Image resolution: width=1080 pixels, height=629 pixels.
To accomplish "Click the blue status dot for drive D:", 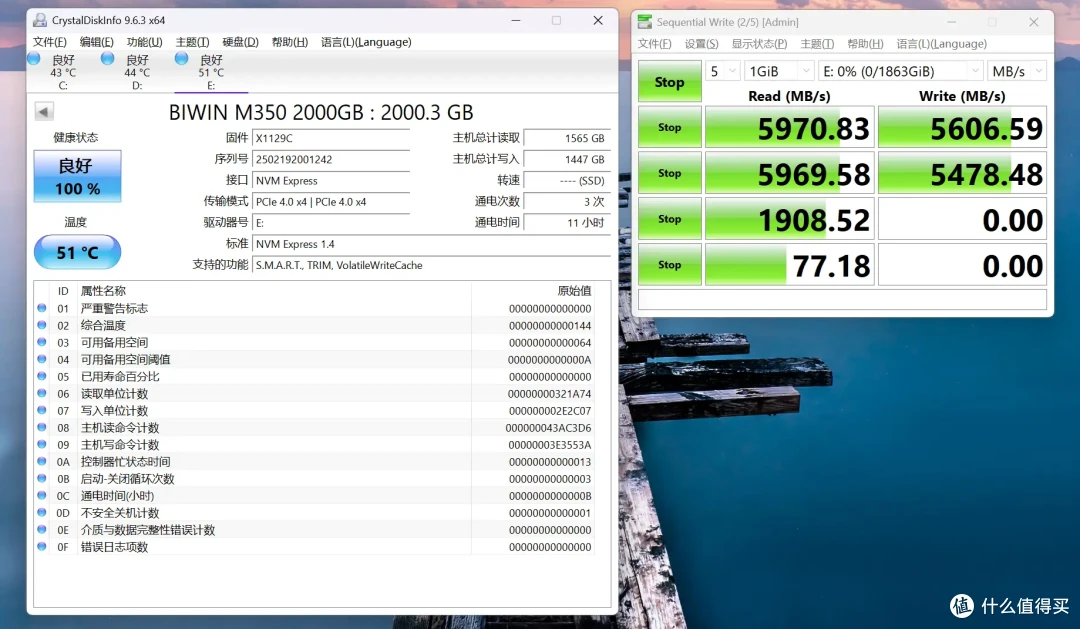I will coord(107,59).
